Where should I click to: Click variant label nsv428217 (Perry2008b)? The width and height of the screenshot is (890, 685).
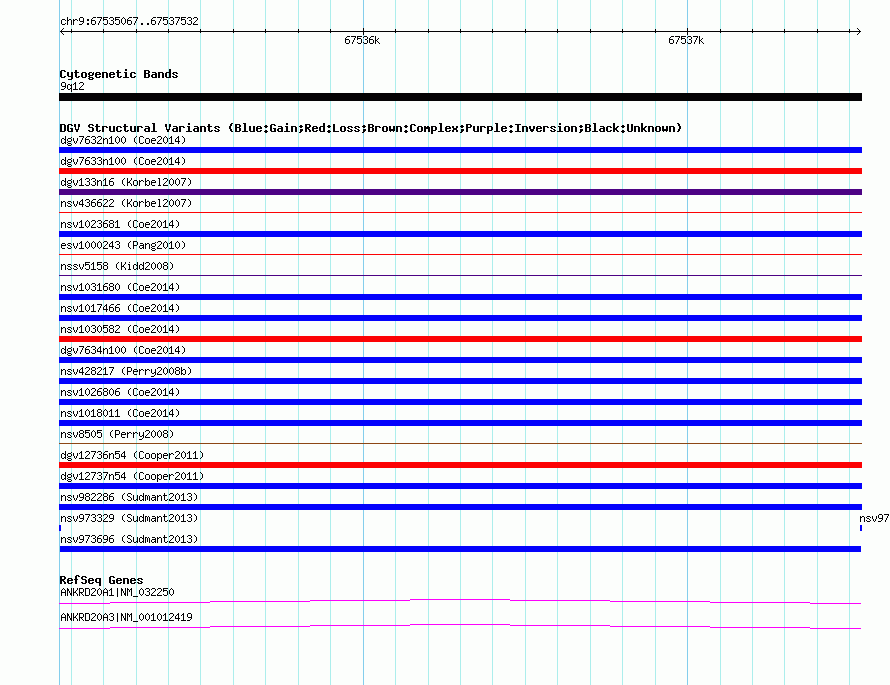coord(126,371)
